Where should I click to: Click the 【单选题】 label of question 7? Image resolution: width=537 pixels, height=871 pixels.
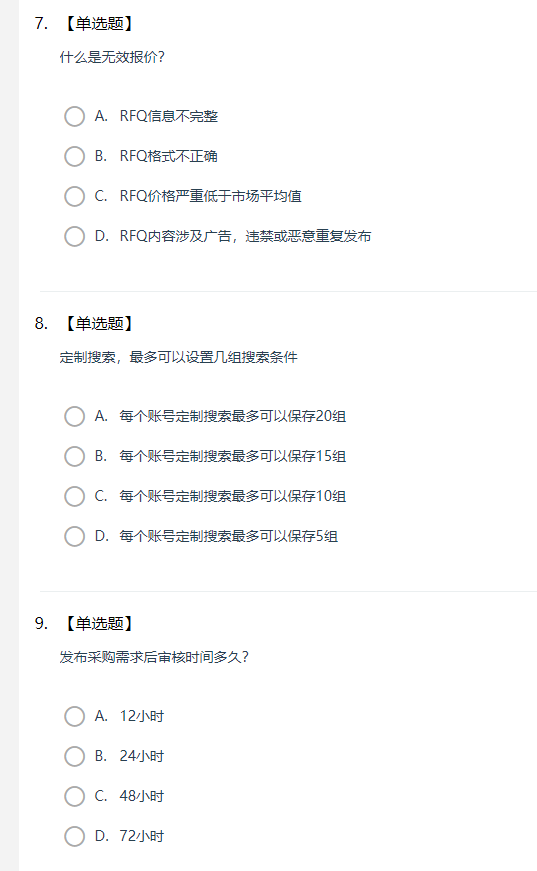click(98, 24)
